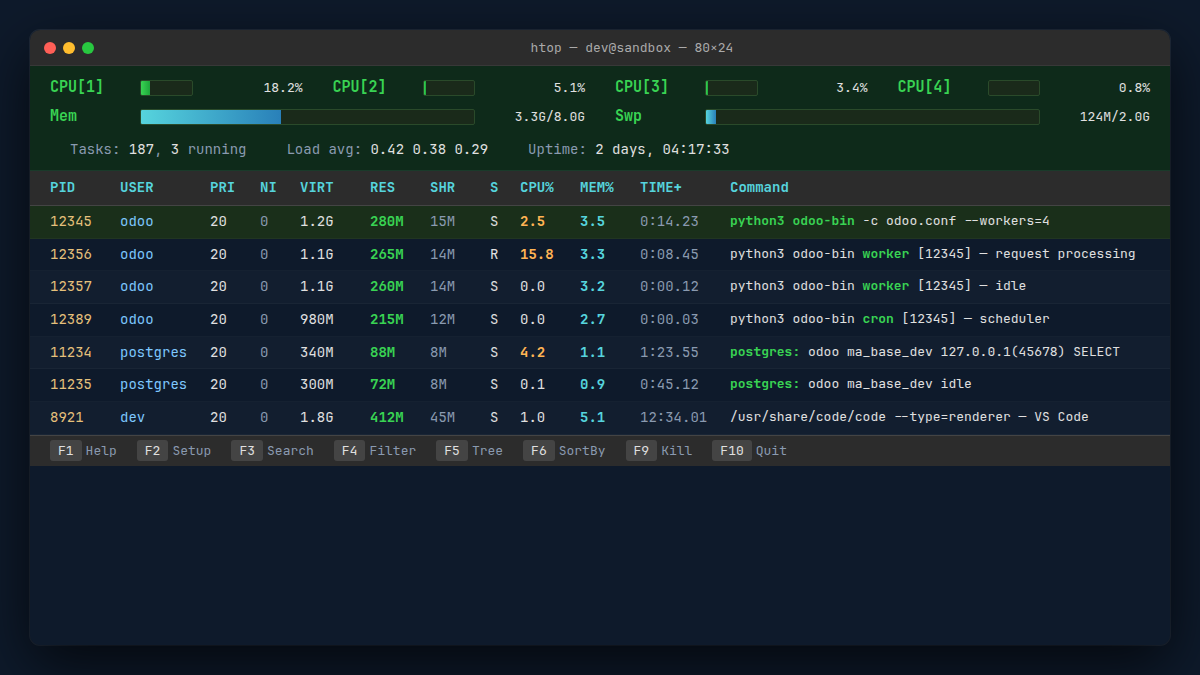Image resolution: width=1200 pixels, height=675 pixels.
Task: Sort by PID column header
Action: 62,188
